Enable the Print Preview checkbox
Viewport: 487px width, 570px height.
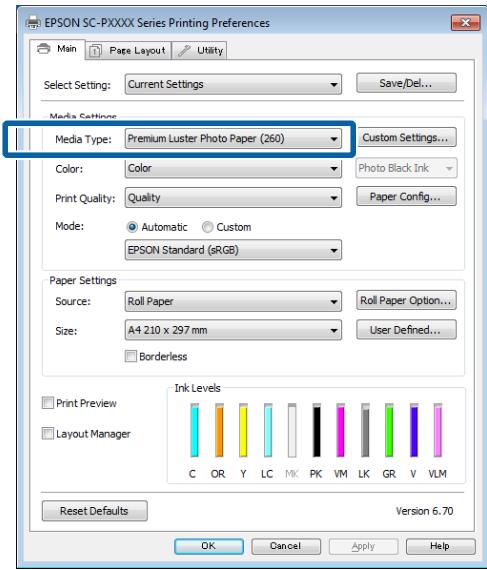79,403
